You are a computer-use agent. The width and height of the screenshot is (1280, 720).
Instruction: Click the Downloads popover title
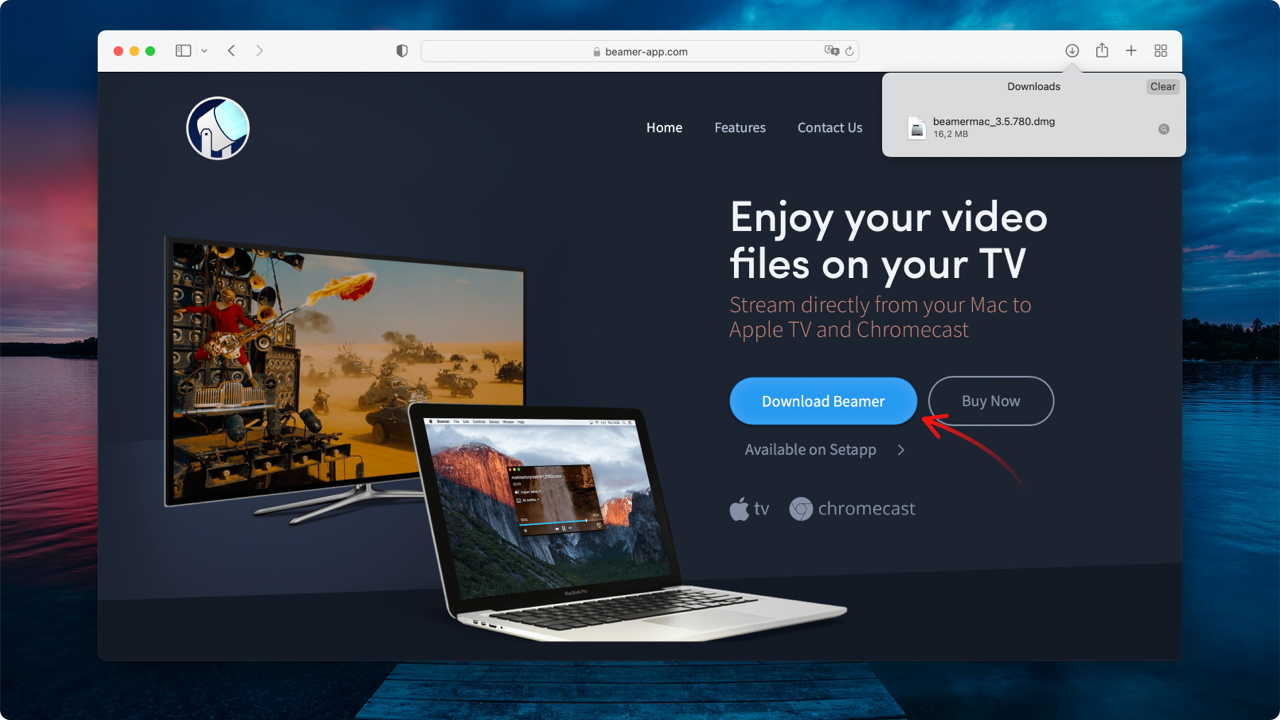[x=1034, y=87]
